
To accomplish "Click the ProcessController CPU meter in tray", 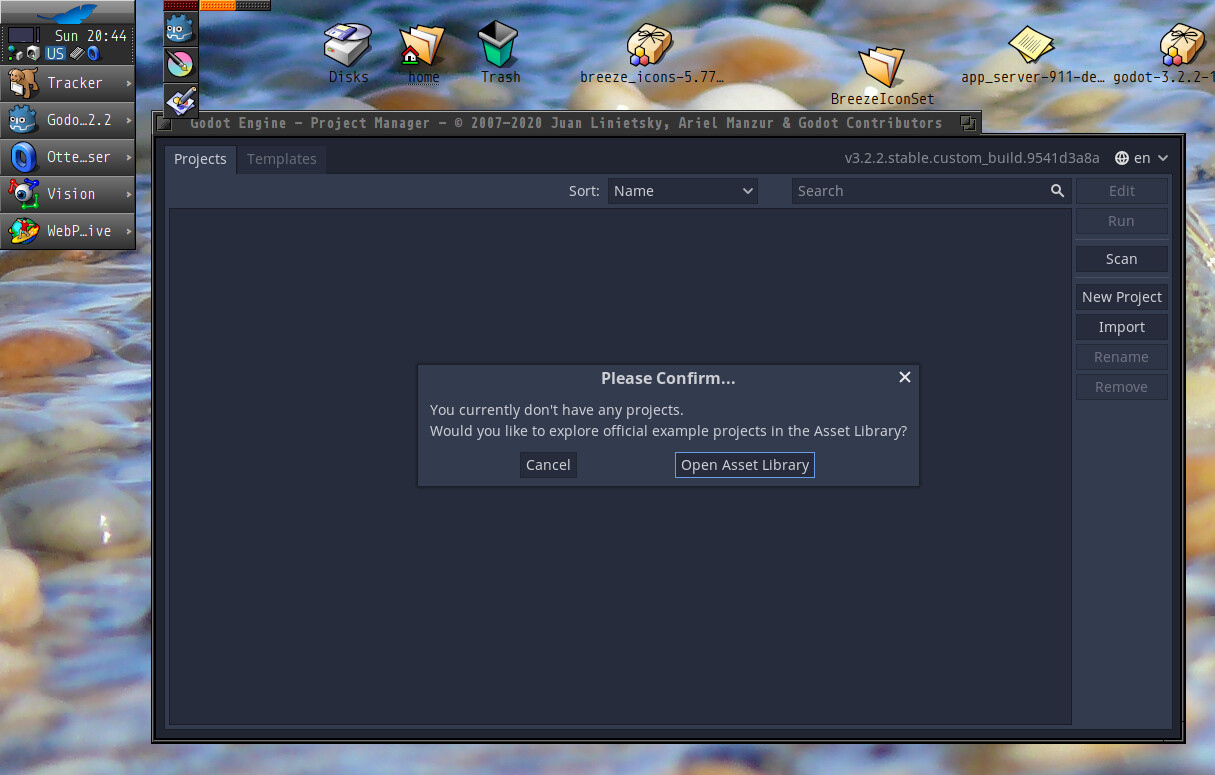I will tap(24, 35).
